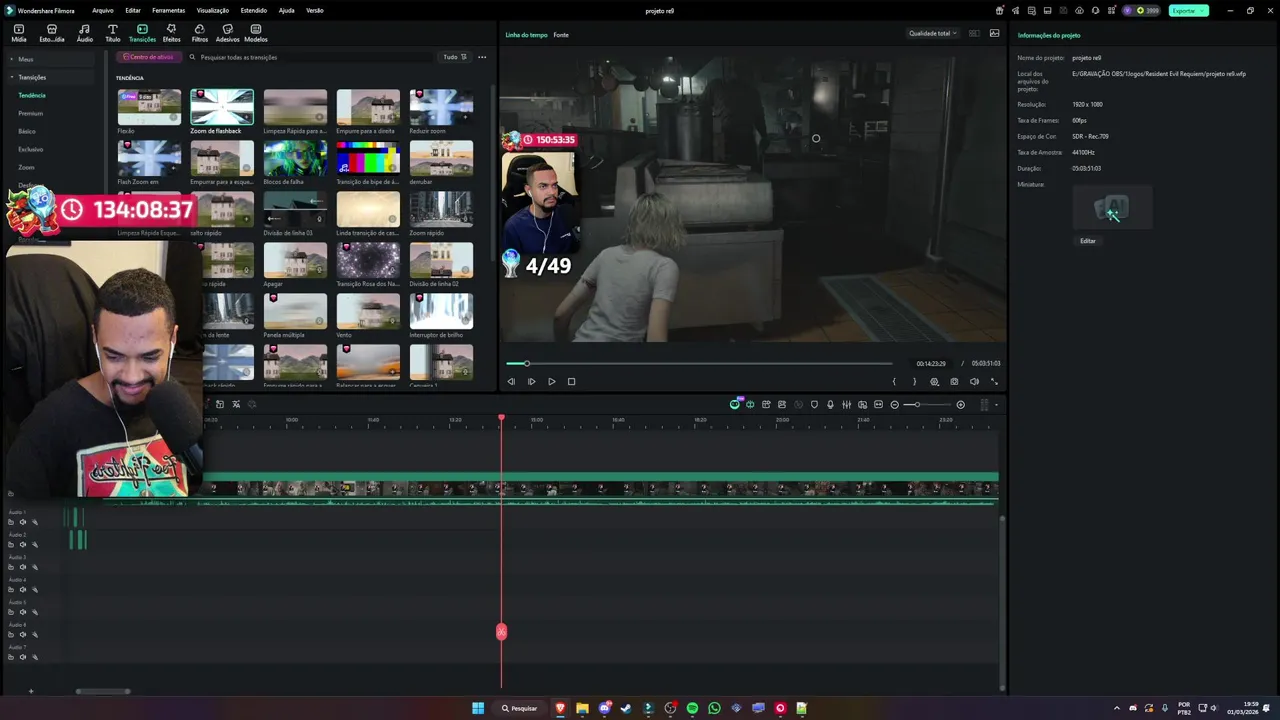Screen dimensions: 1280x720
Task: Step back one frame in preview
Action: (x=511, y=381)
